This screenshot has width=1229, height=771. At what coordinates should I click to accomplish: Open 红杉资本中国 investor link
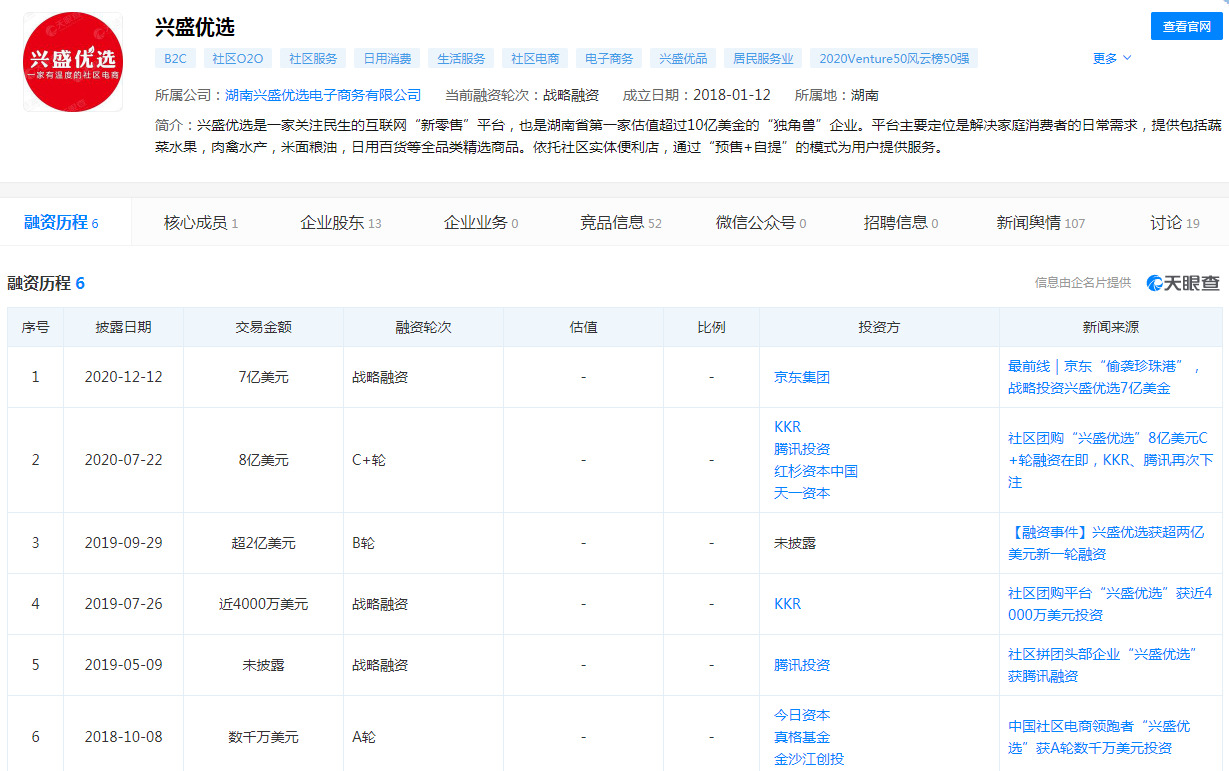point(816,471)
